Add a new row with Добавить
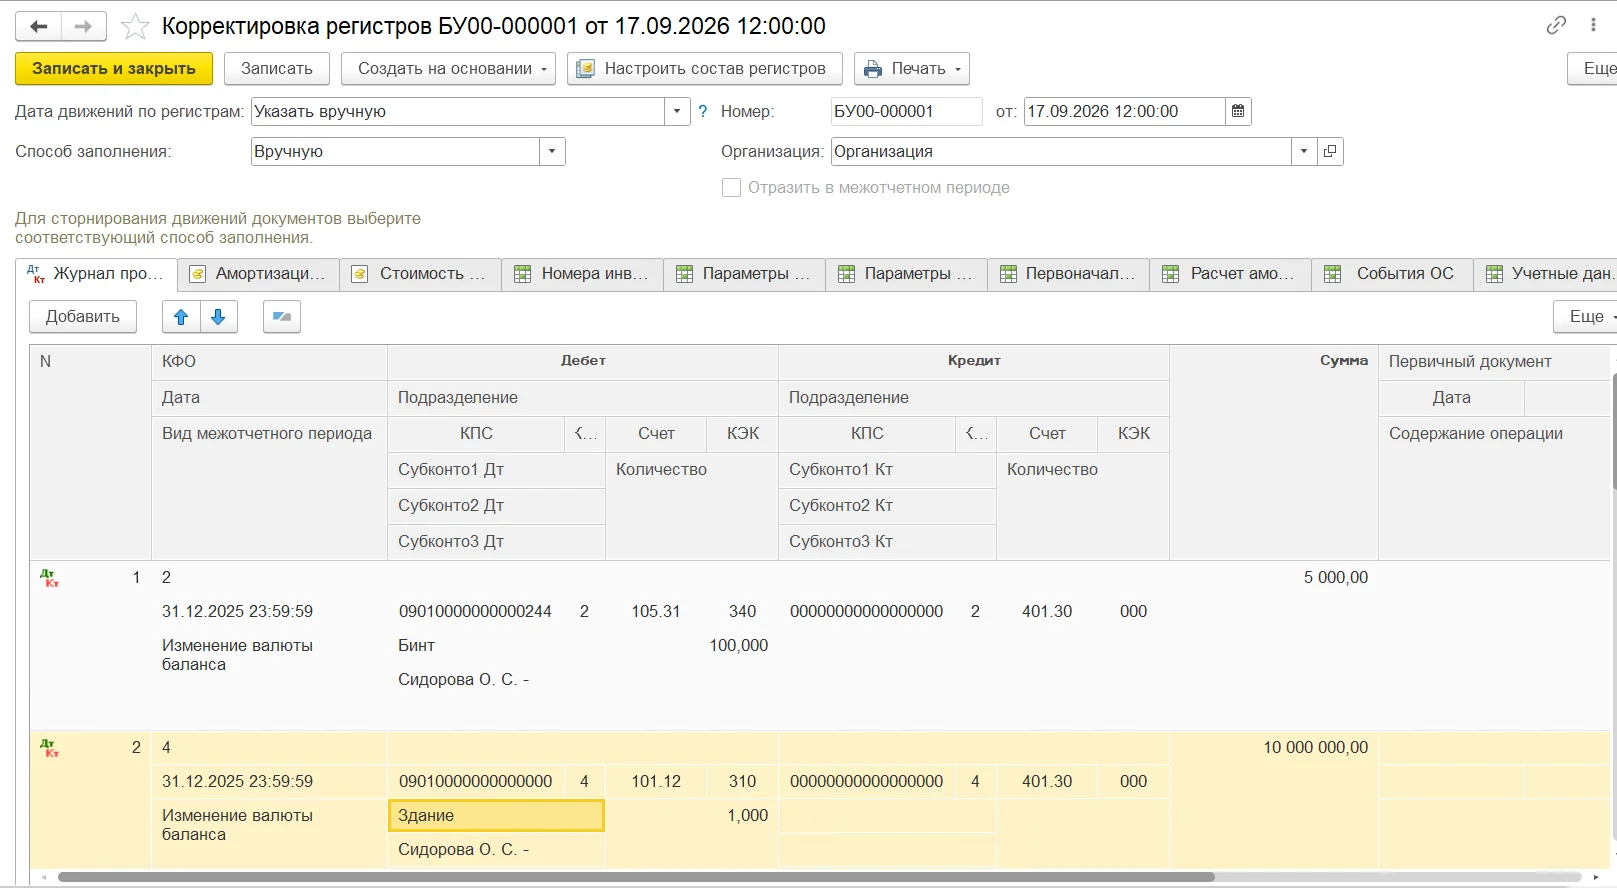The width and height of the screenshot is (1617, 888). 83,317
